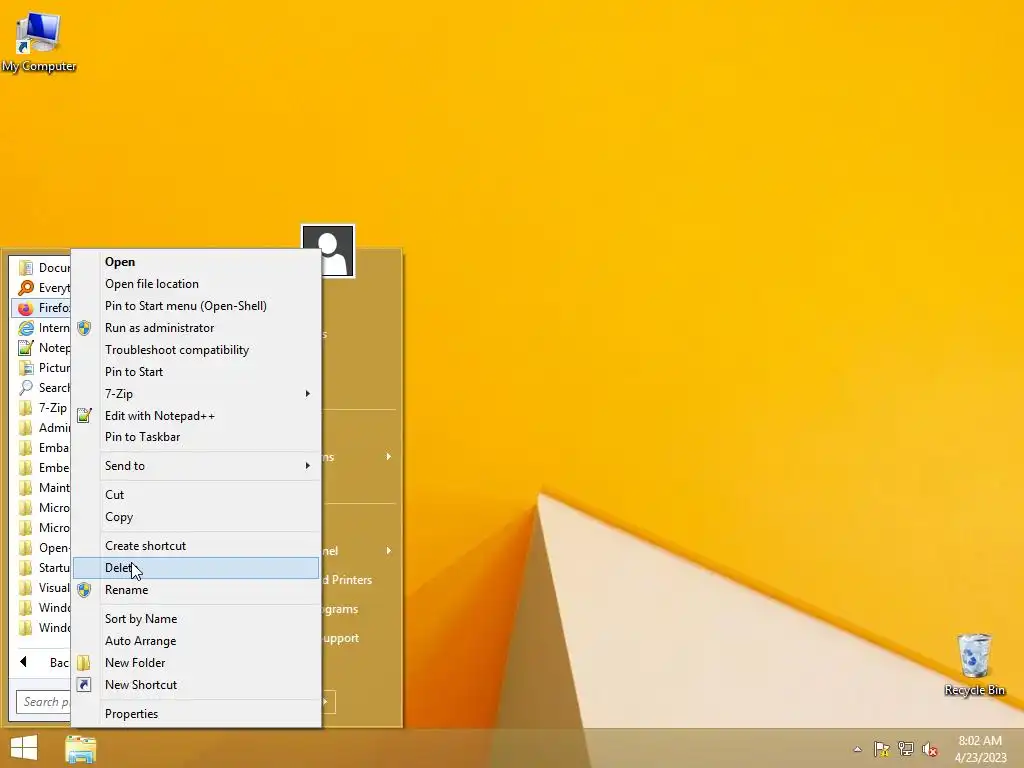Click the Notepad++ icon in context menu
Viewport: 1024px width, 768px height.
(84, 415)
